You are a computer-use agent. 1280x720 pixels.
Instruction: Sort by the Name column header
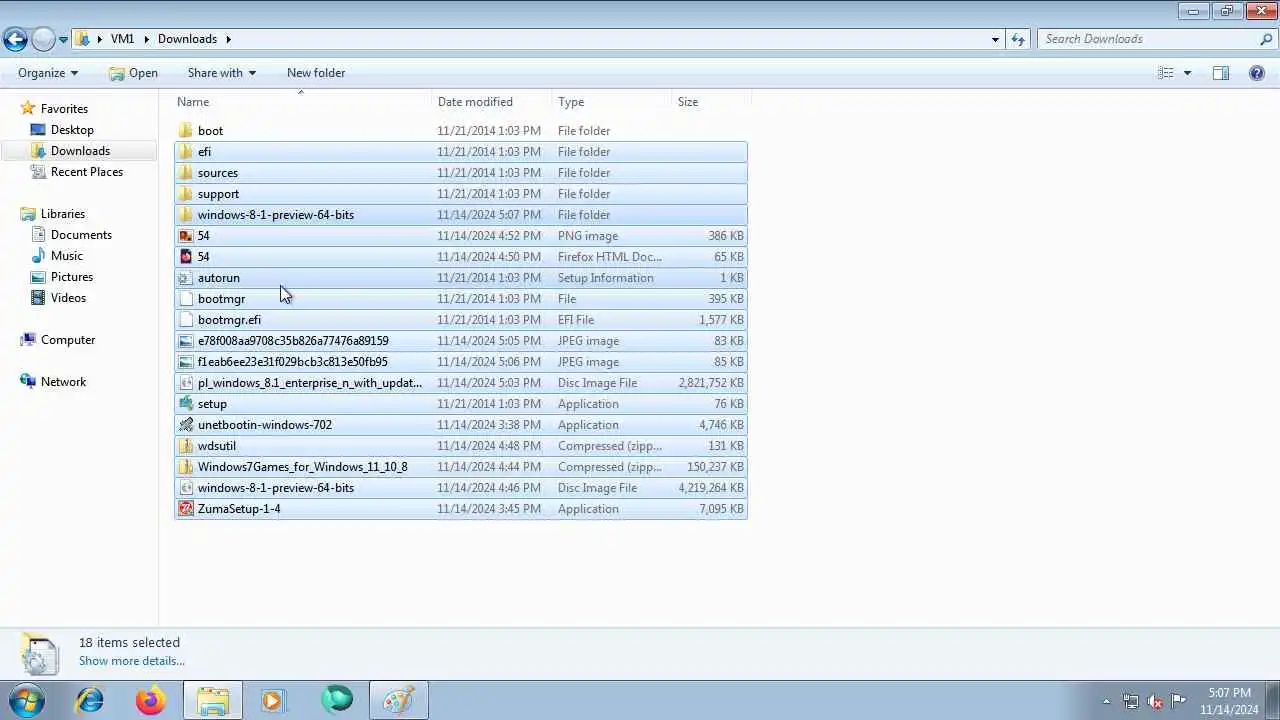(303, 102)
